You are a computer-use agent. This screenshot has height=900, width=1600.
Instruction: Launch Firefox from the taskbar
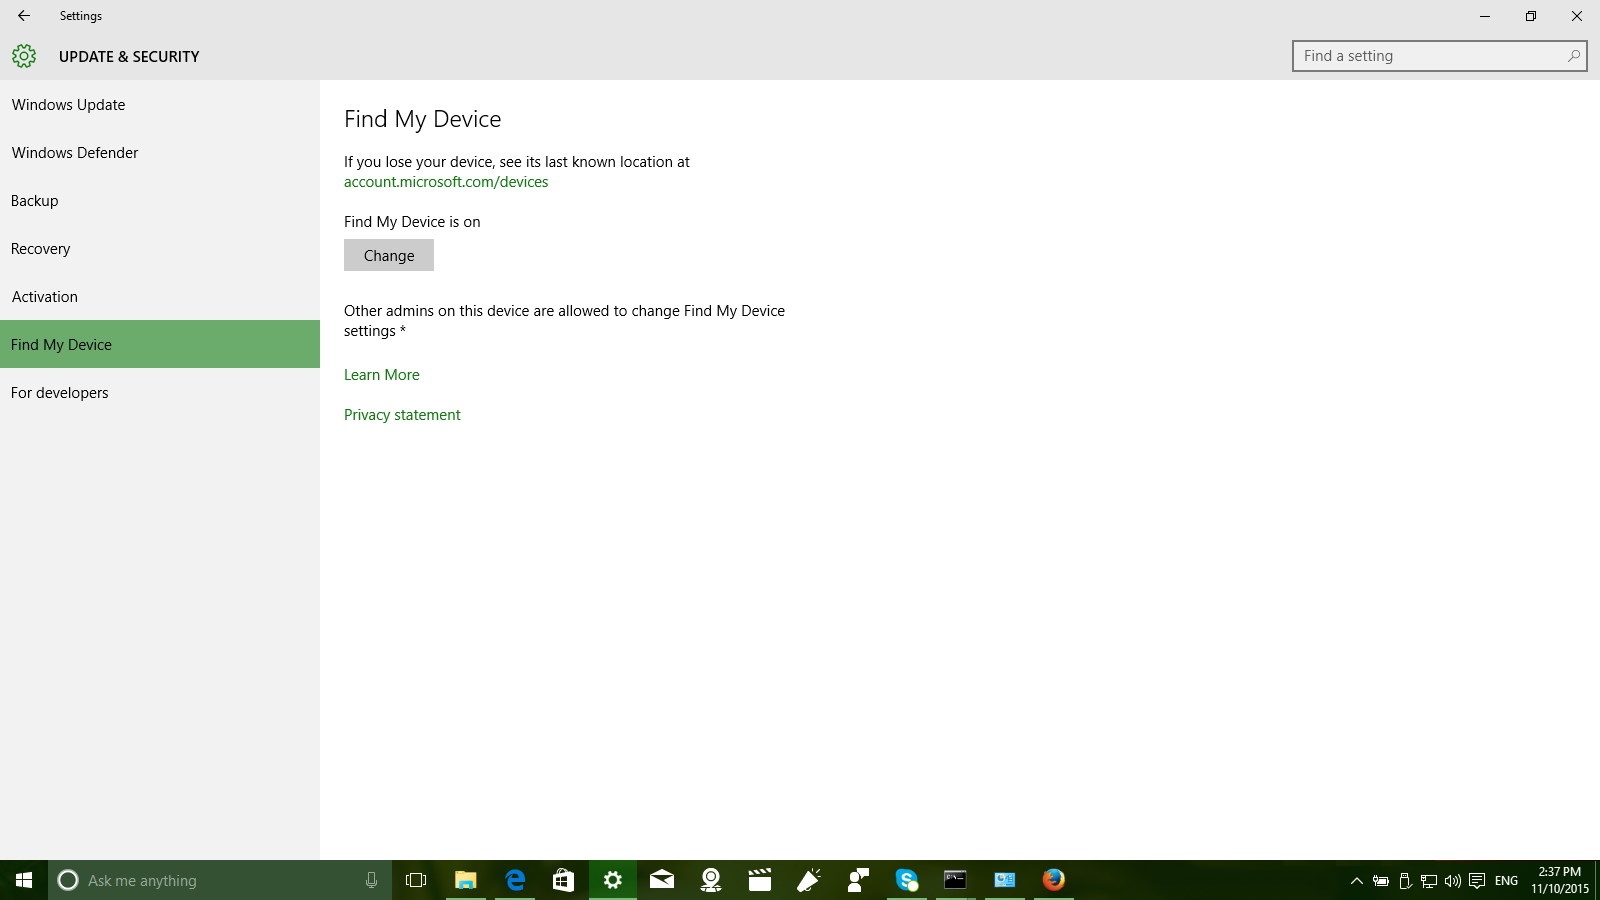pyautogui.click(x=1053, y=880)
